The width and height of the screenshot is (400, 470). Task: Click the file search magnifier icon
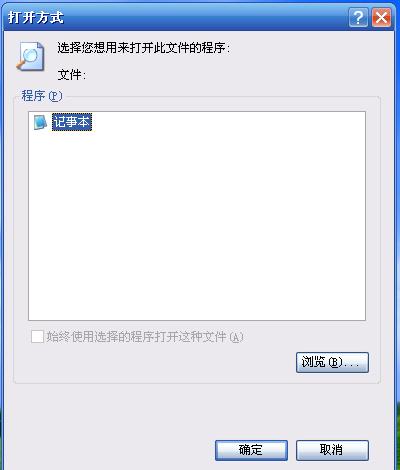[30, 56]
